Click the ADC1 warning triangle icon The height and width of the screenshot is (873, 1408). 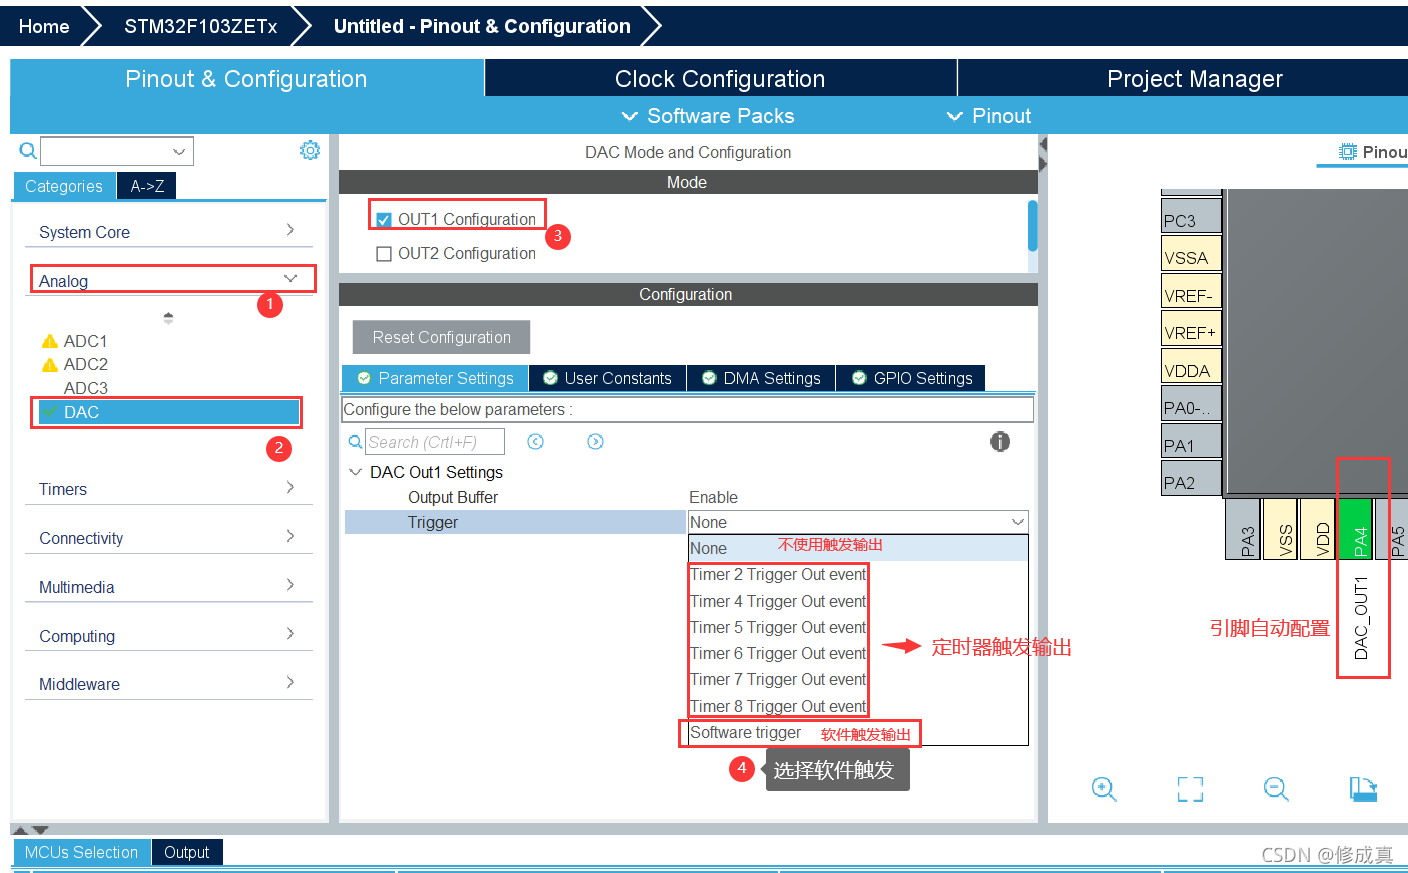[49, 341]
